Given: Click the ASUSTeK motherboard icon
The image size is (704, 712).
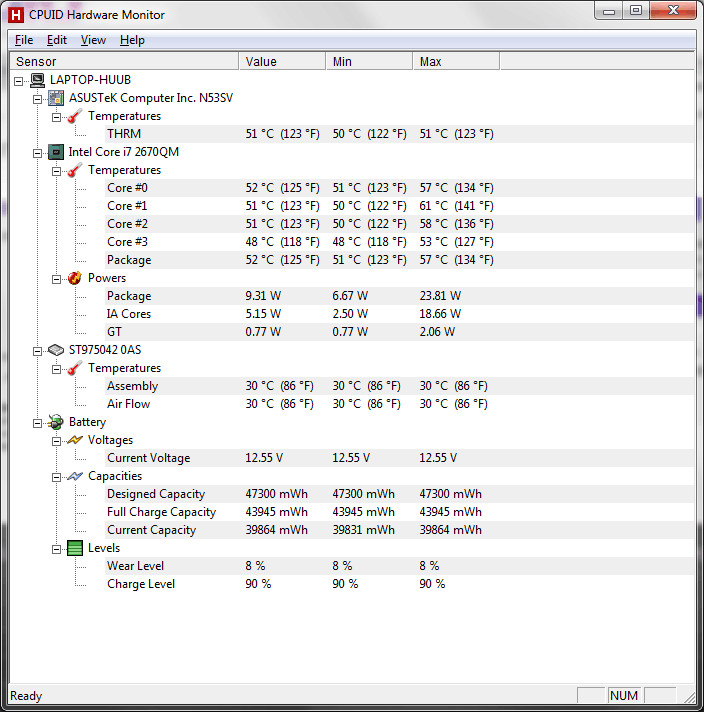Looking at the screenshot, I should tap(56, 98).
